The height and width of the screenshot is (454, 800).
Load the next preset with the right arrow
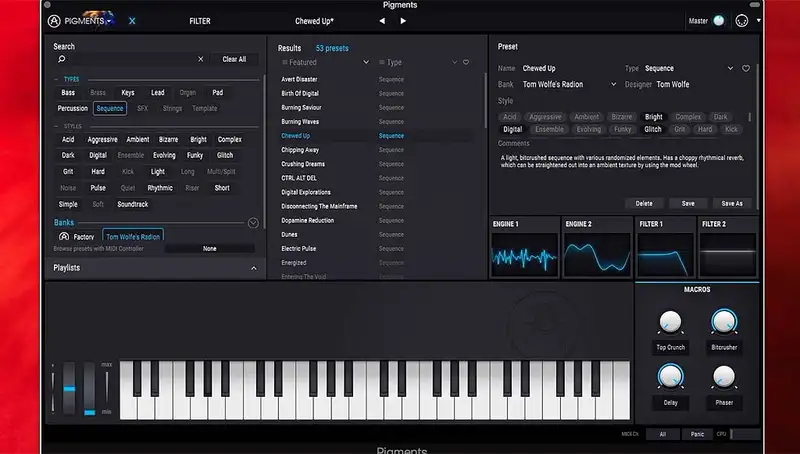(403, 21)
